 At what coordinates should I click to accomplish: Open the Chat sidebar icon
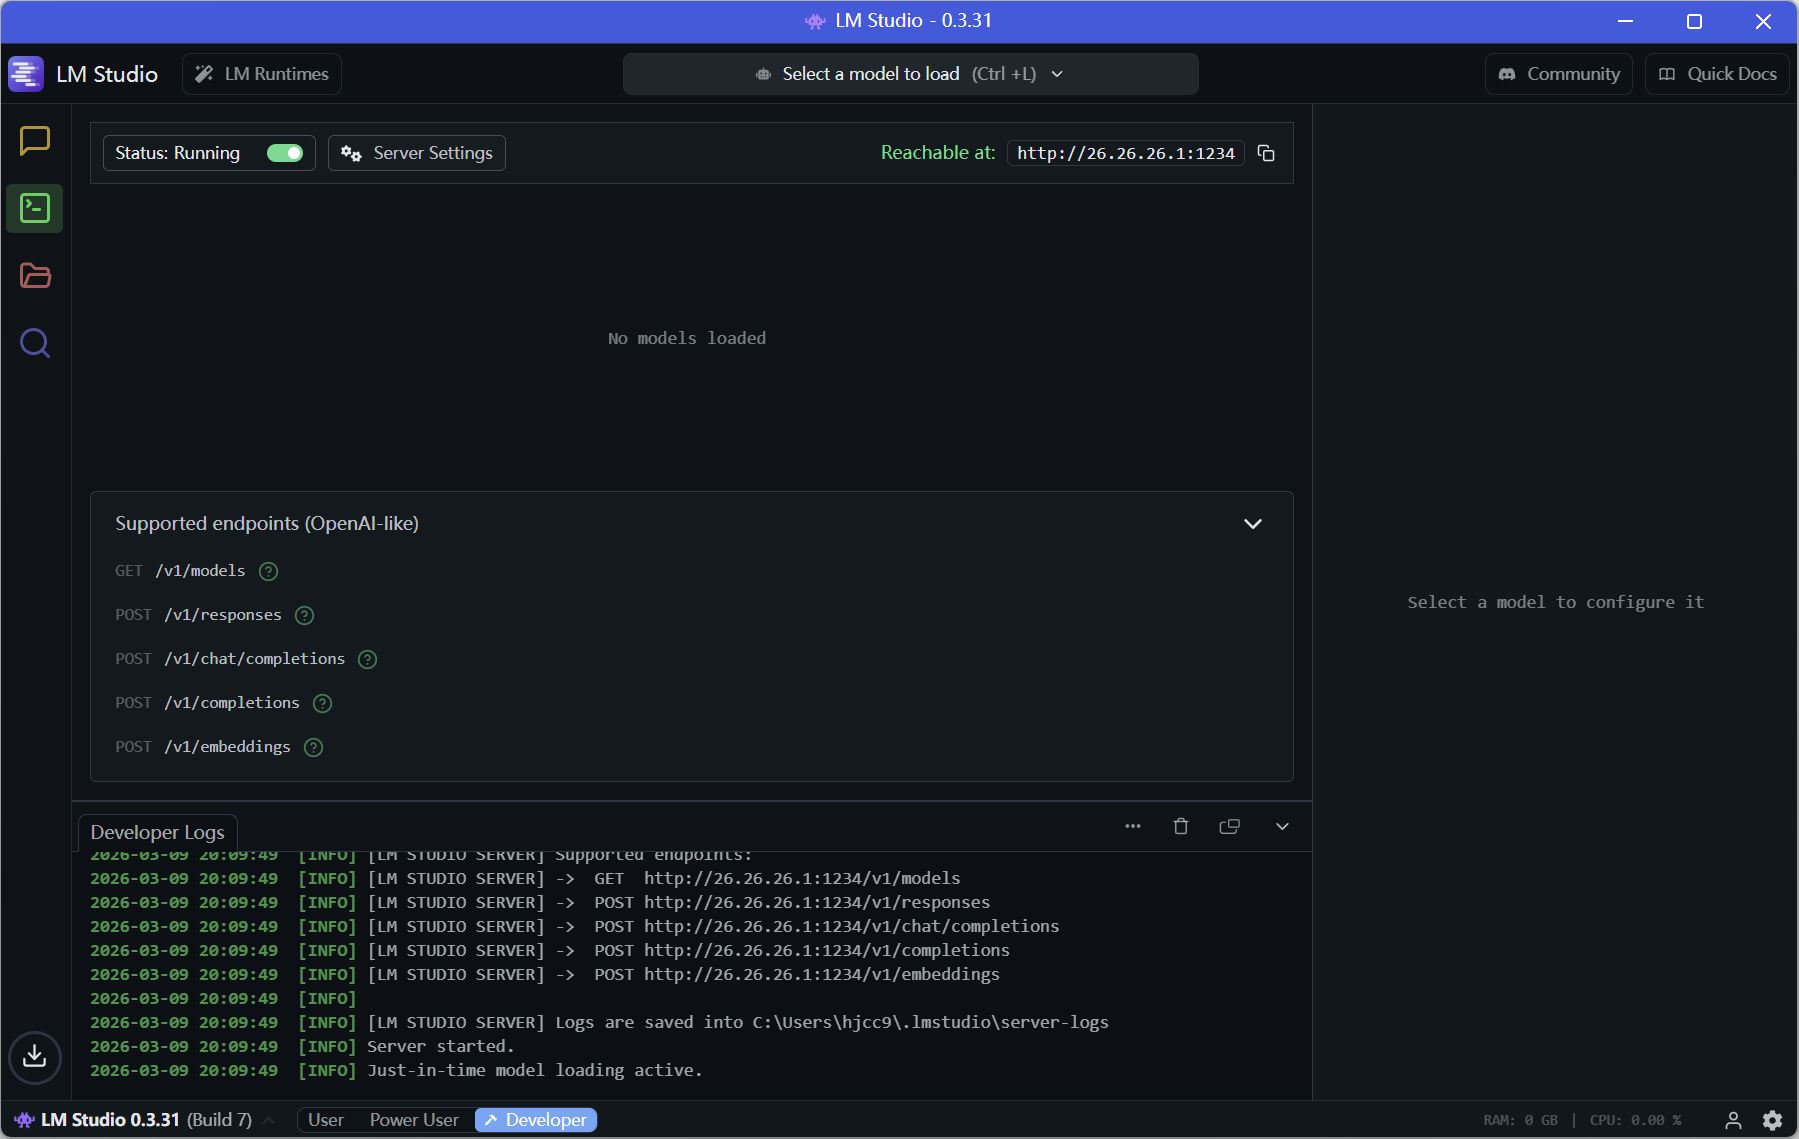[35, 141]
